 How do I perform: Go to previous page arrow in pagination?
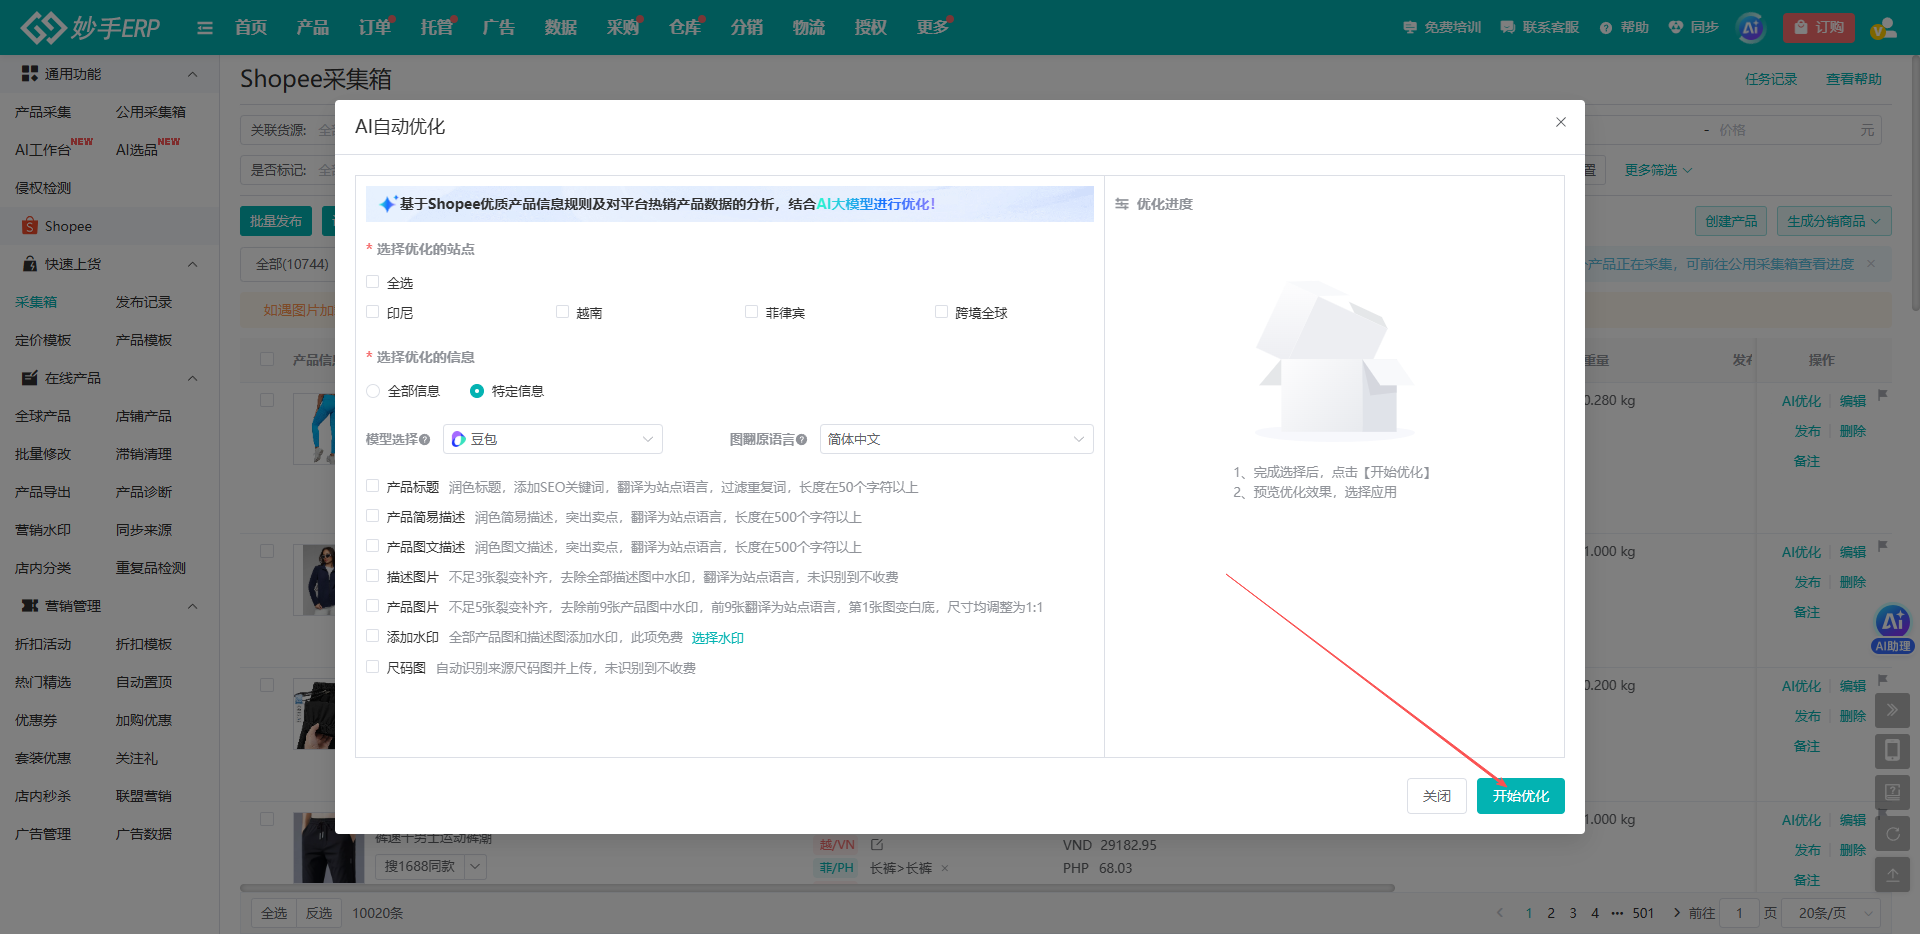1499,913
